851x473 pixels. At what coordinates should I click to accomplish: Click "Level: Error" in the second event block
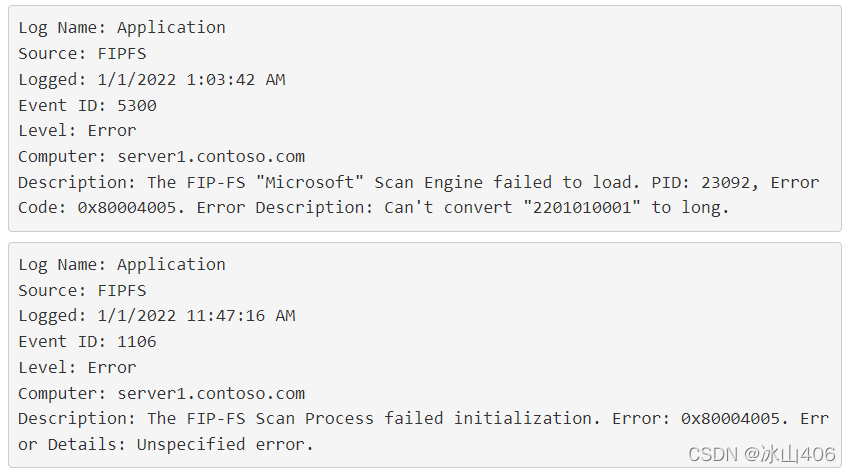click(x=77, y=368)
